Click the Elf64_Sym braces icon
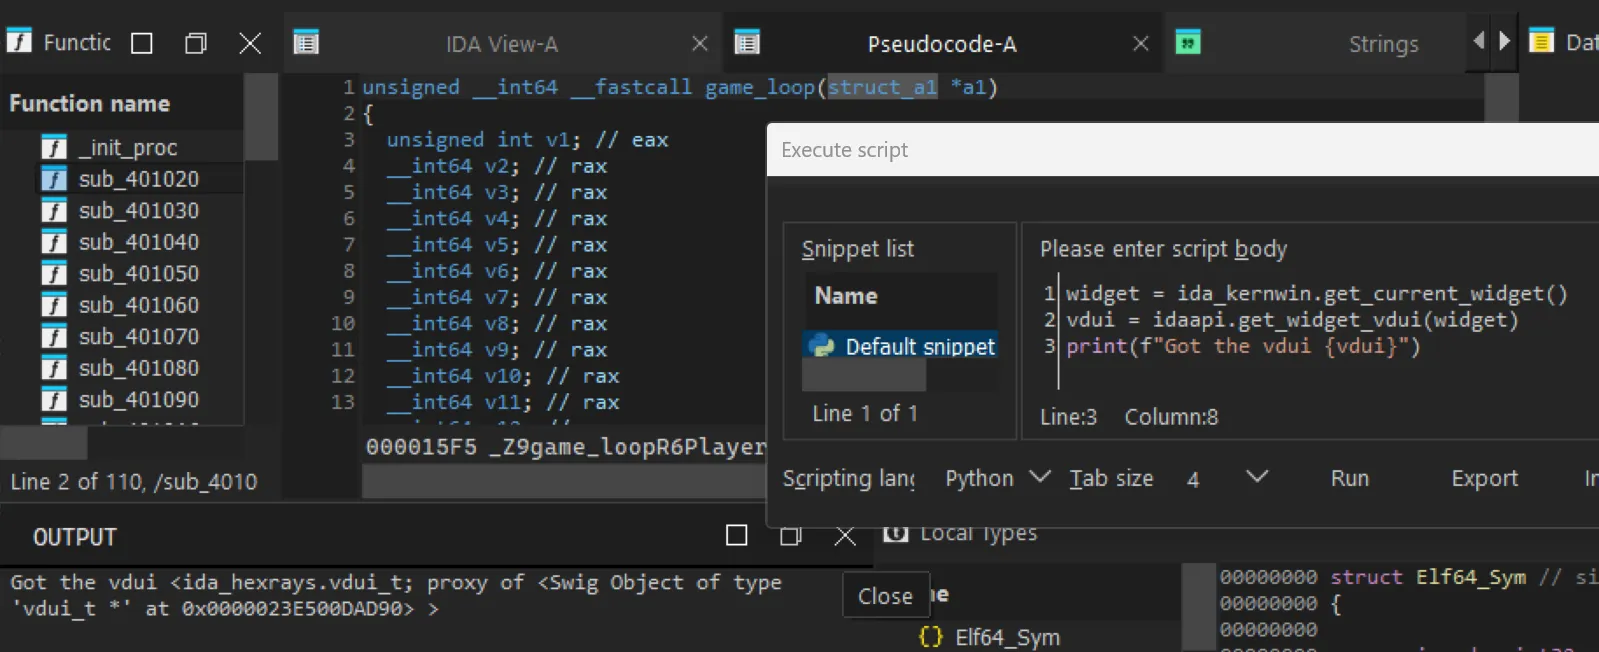 (931, 637)
